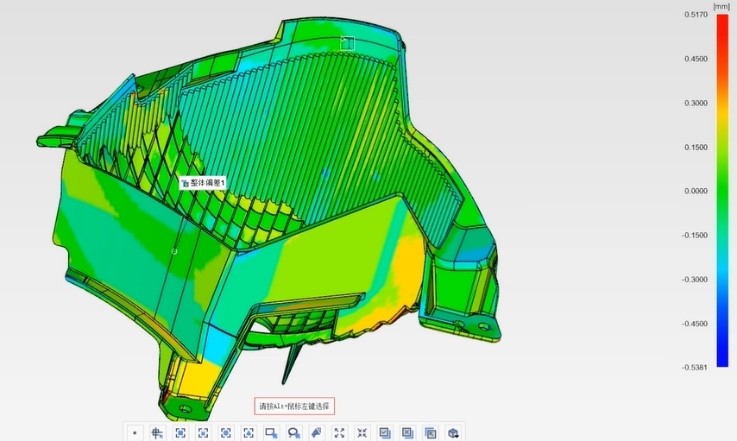Click the coordinate axes icon in toolbar
Viewport: 737px width, 441px height.
pos(157,433)
